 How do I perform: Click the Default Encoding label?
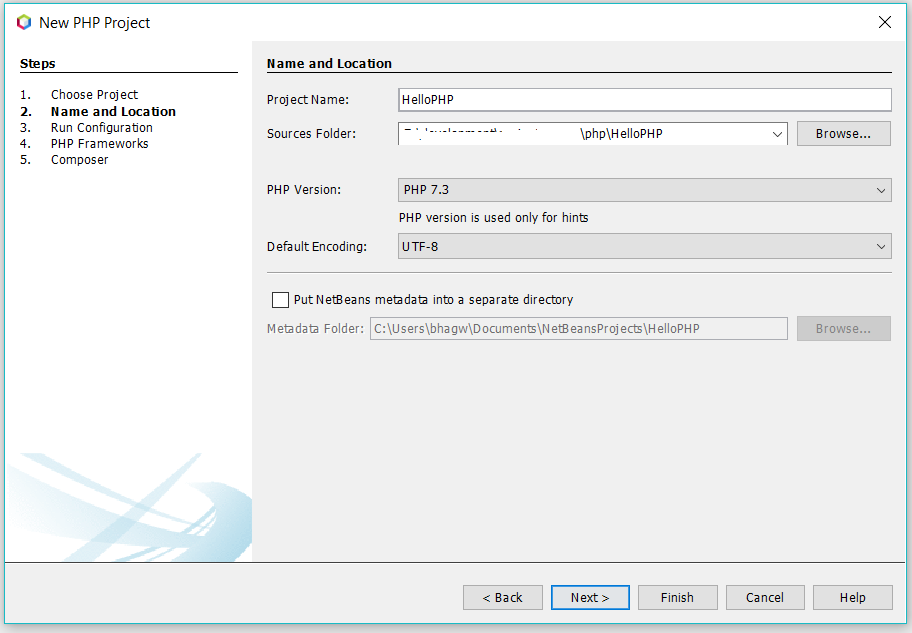(317, 247)
